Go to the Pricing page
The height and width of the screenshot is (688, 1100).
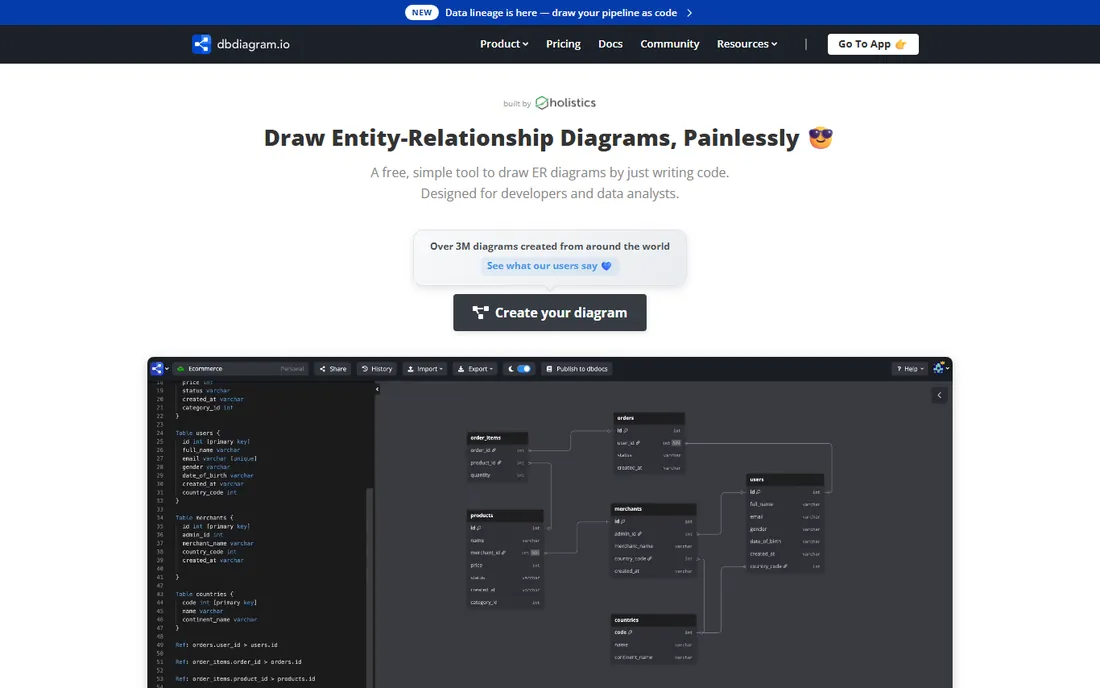563,44
